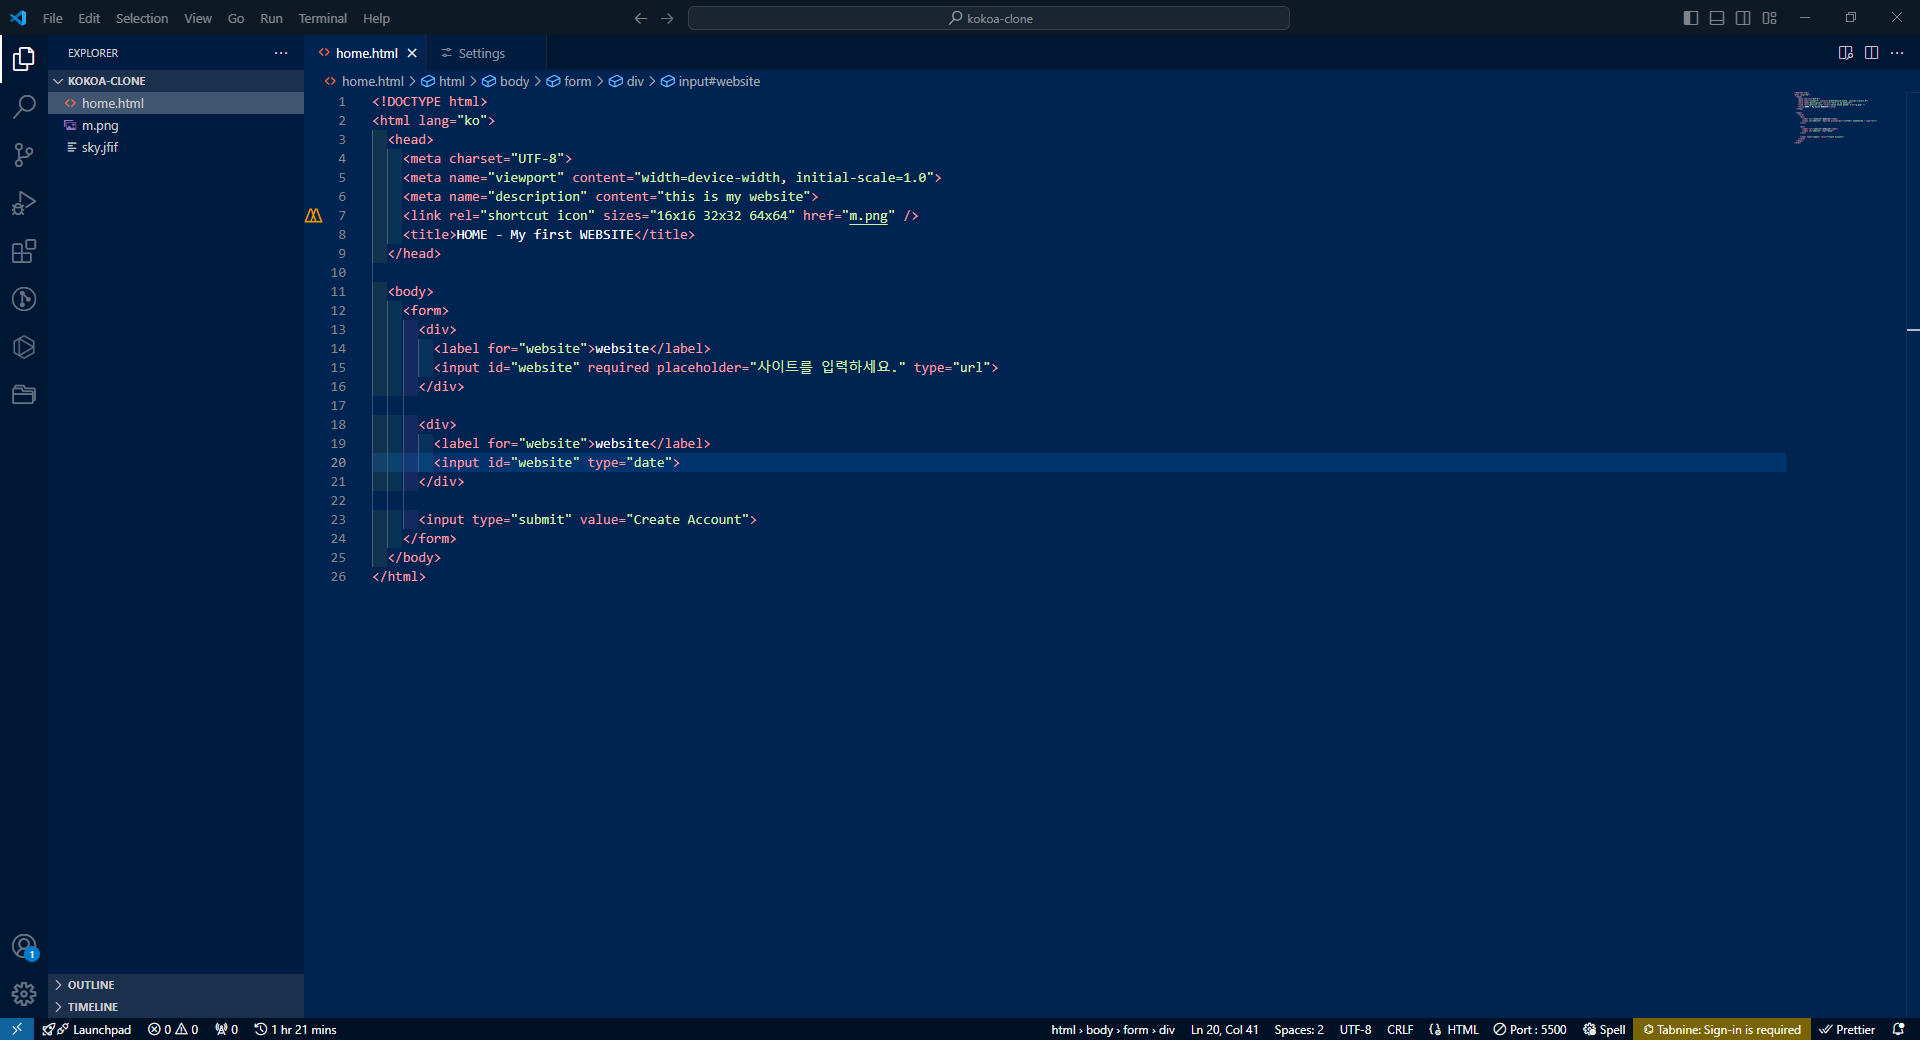Open the Help menu

coord(376,18)
